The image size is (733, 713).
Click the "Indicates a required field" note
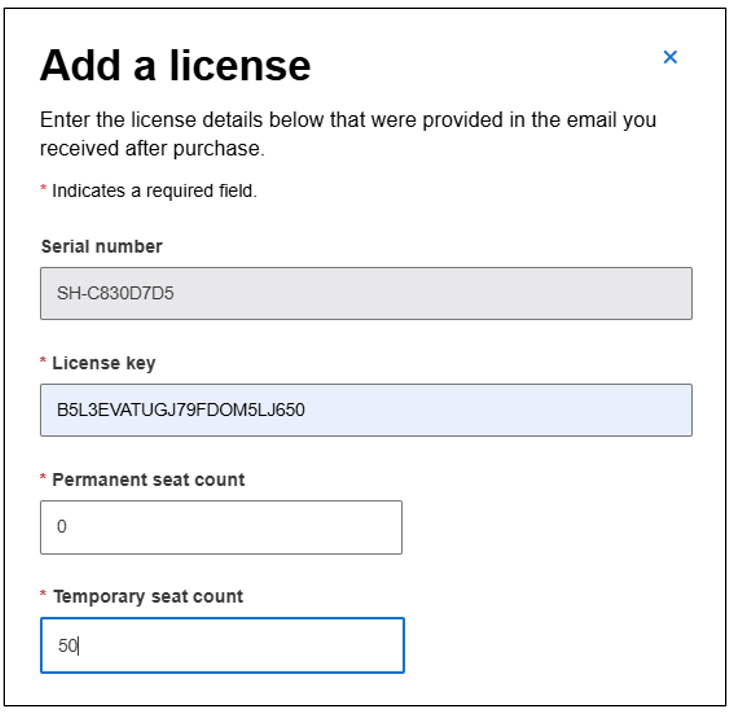point(154,190)
